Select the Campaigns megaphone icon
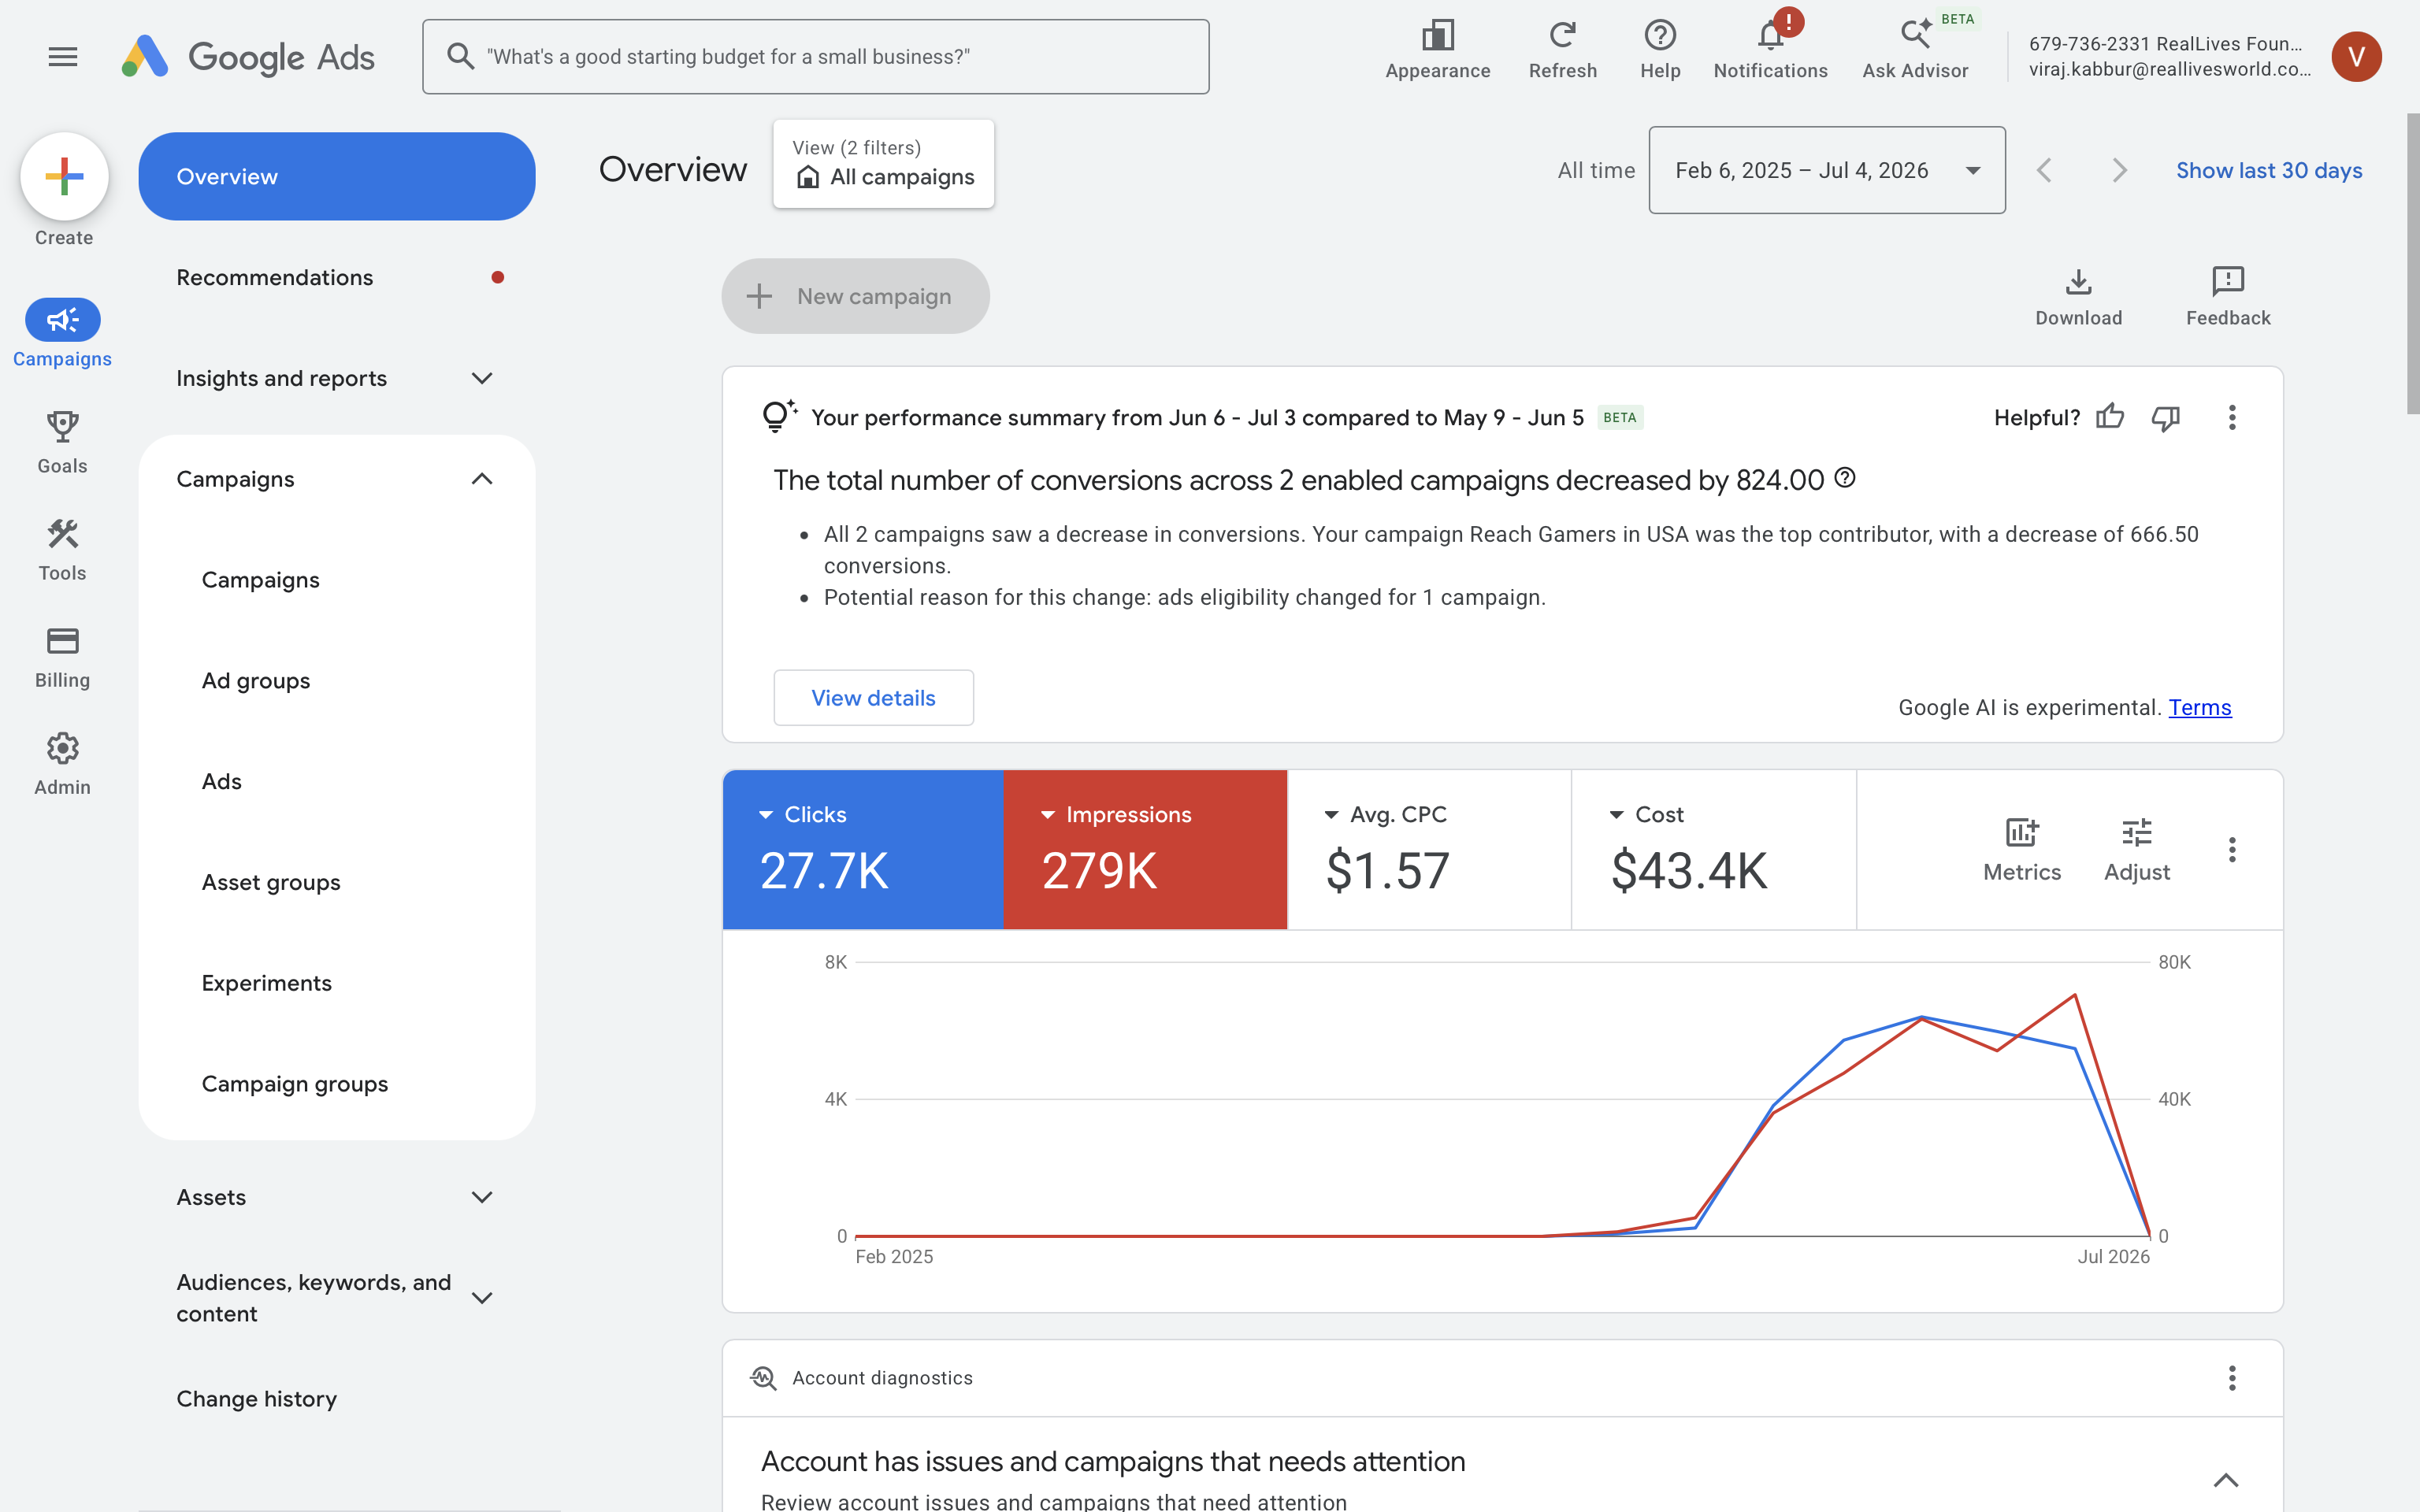 (x=62, y=320)
